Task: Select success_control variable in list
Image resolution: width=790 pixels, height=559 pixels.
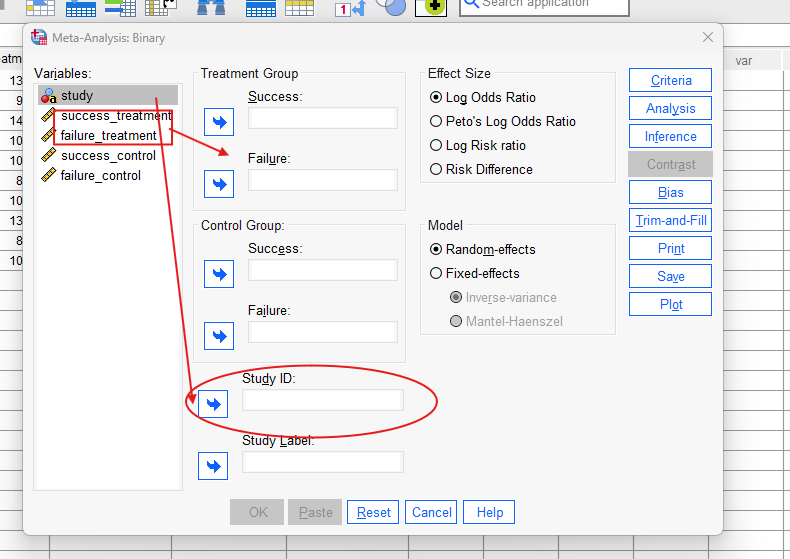Action: [107, 156]
